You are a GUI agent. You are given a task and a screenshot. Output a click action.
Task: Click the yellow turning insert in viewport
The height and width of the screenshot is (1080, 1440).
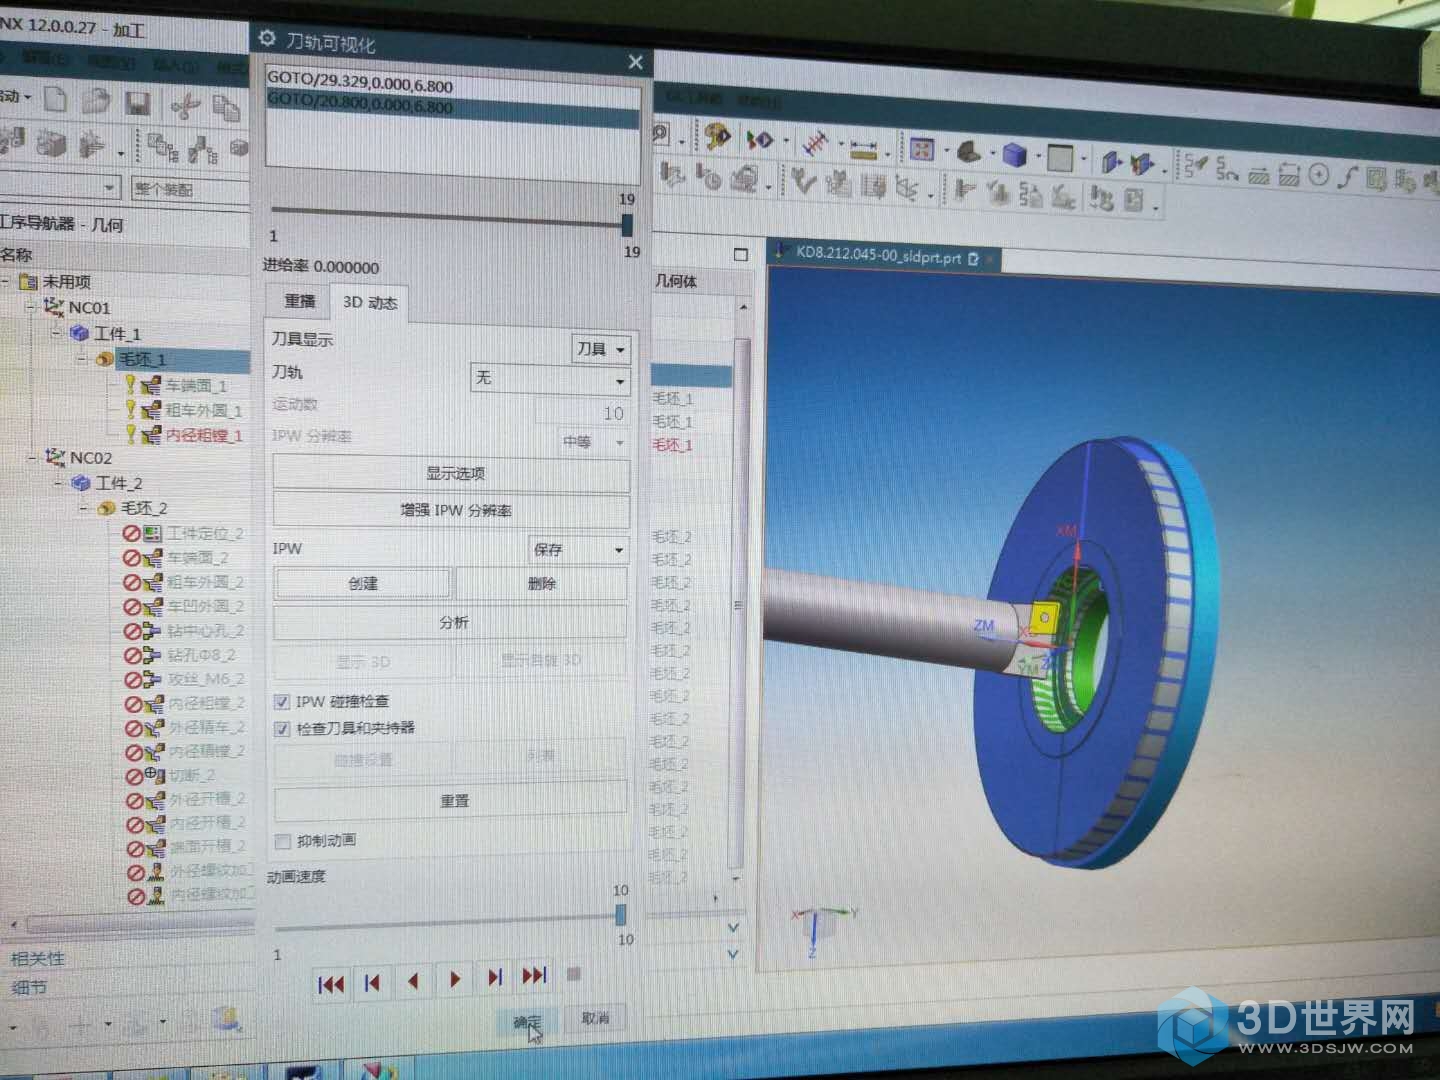pyautogui.click(x=1045, y=618)
